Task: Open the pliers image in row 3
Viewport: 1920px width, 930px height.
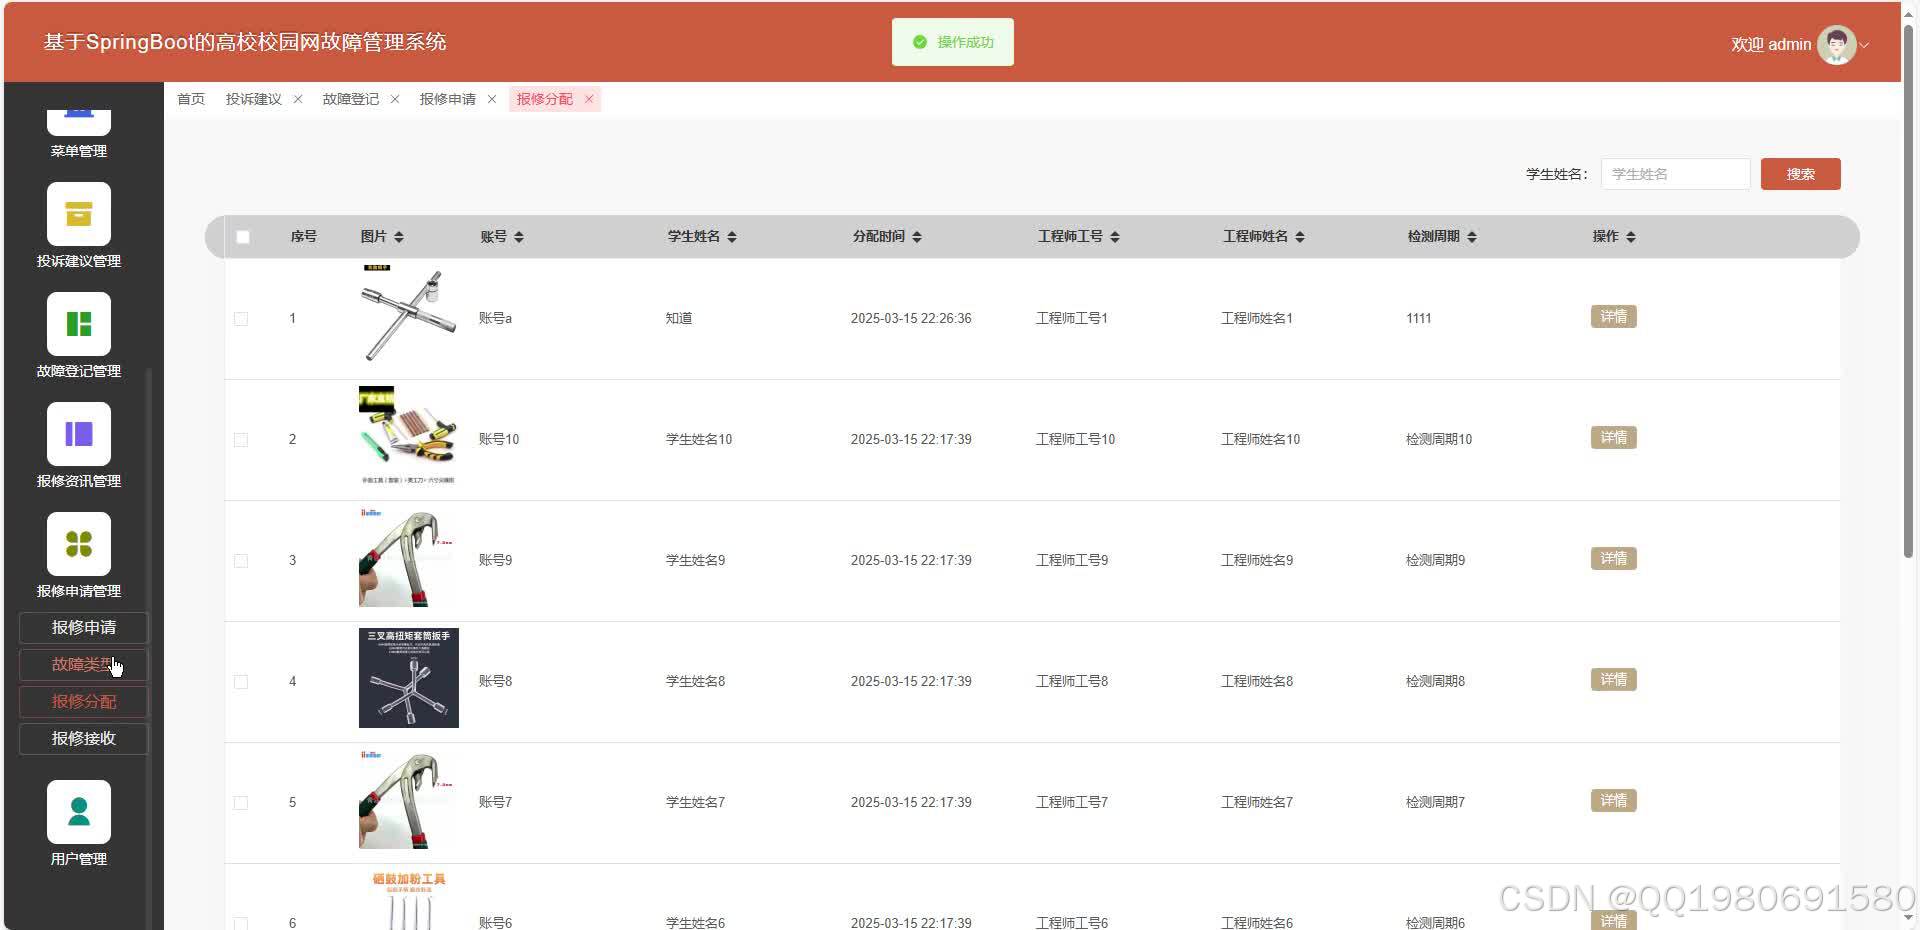Action: [x=409, y=557]
